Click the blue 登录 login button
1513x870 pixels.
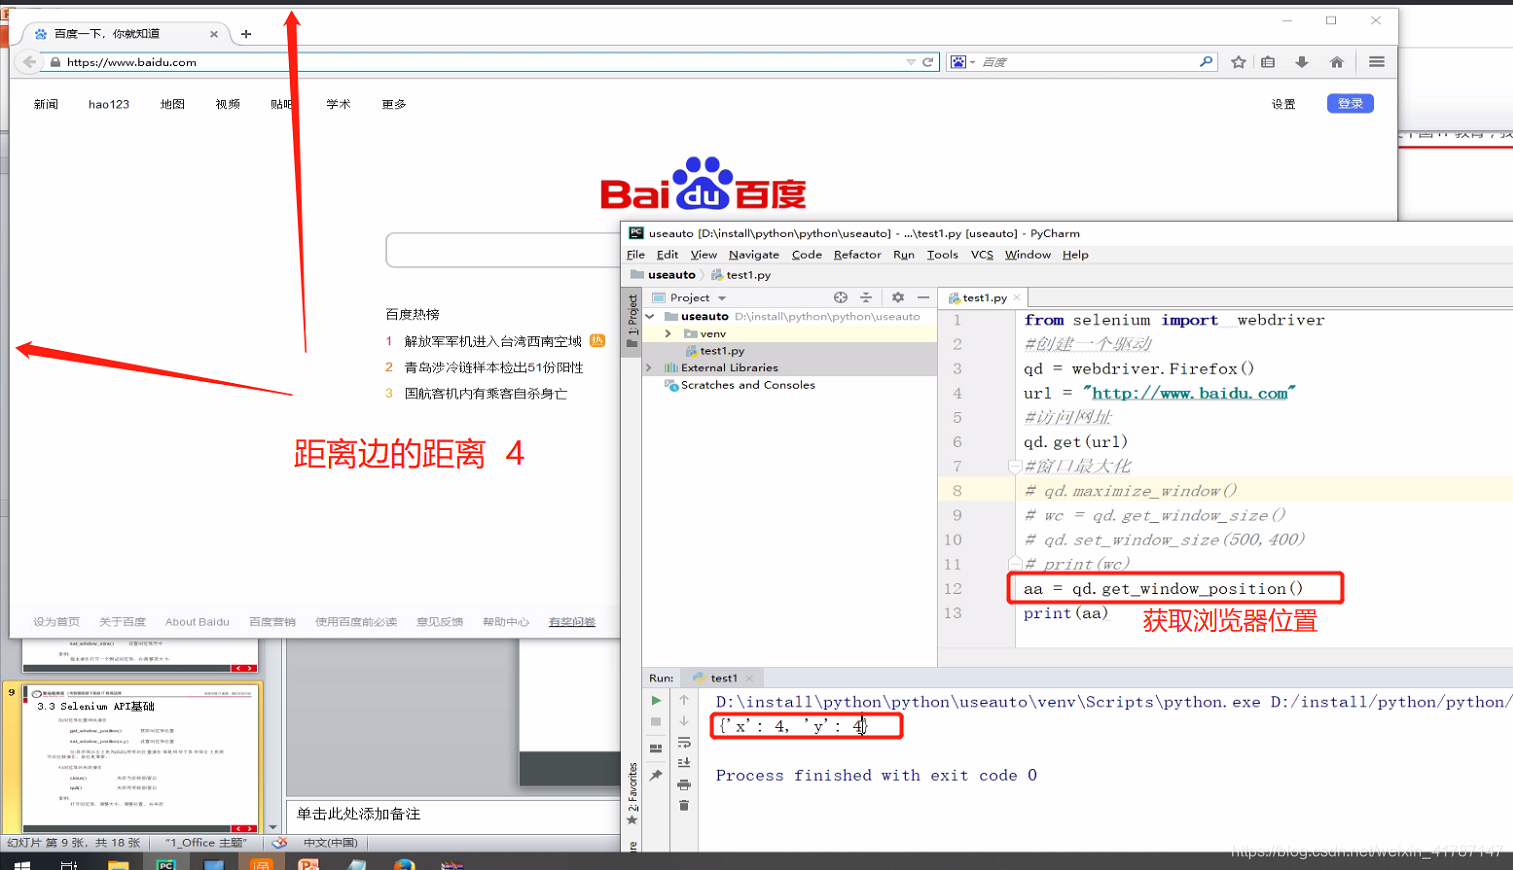[x=1350, y=104]
